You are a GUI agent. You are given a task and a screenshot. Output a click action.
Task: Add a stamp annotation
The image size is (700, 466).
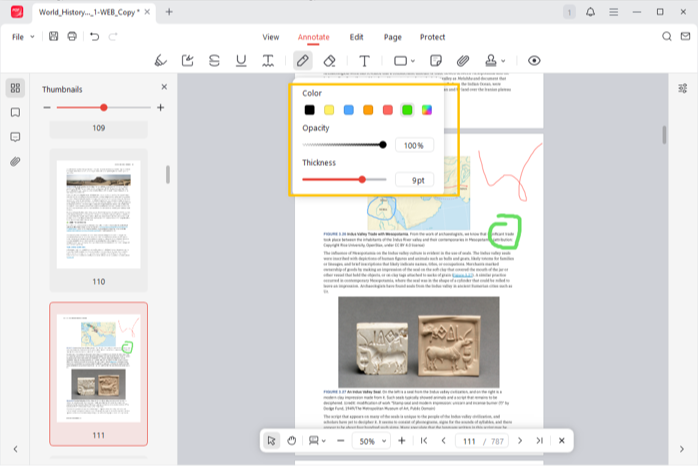coord(491,61)
